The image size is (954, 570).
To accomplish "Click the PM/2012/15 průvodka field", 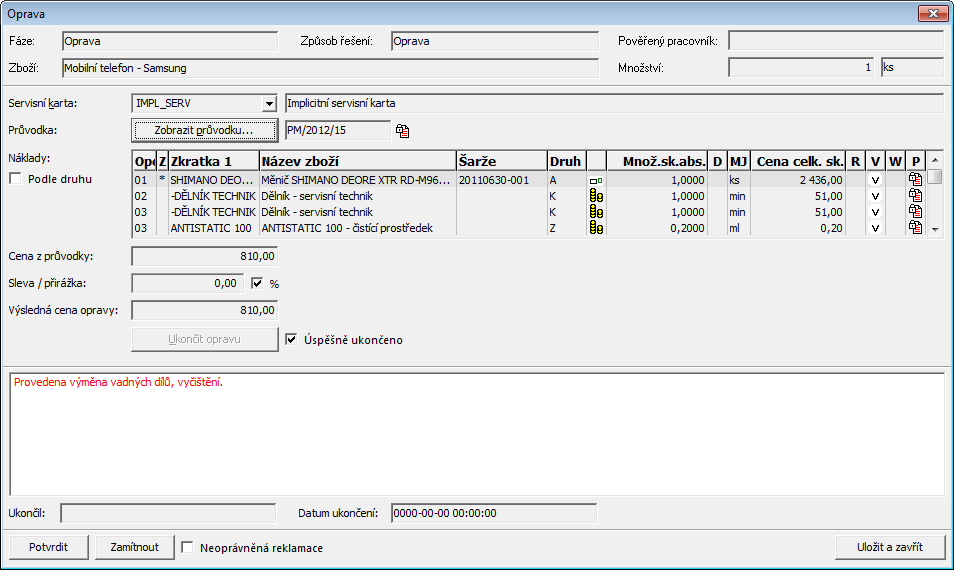I will 338,130.
